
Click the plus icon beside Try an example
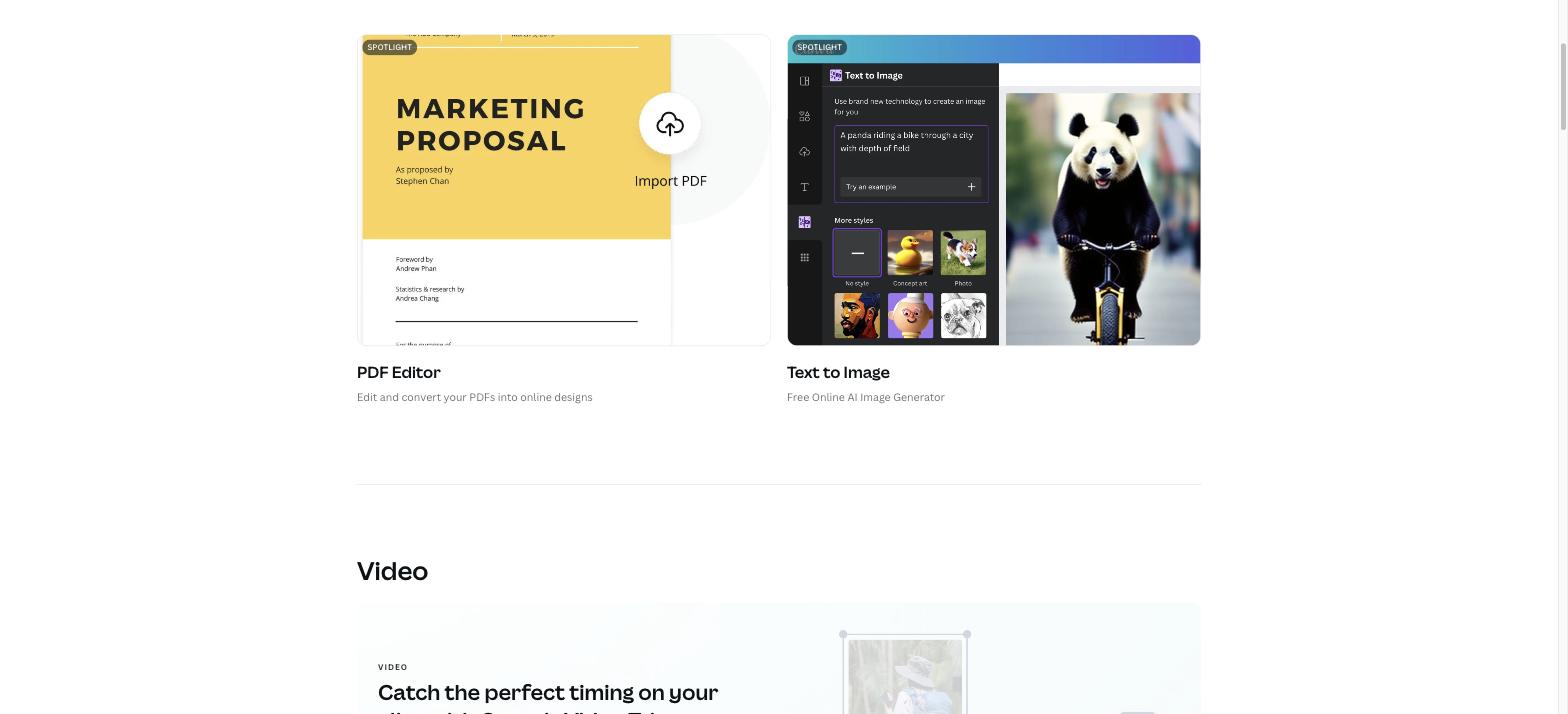click(x=971, y=187)
